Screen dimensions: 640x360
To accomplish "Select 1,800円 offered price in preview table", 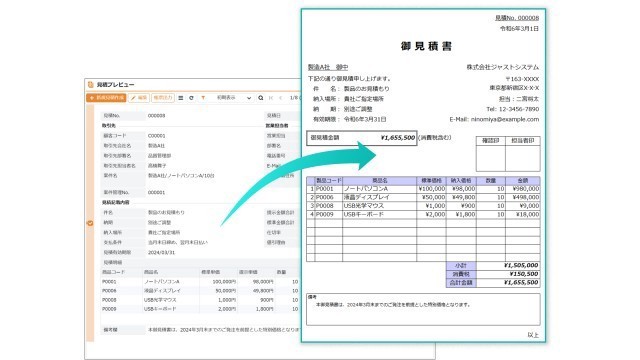I will [x=264, y=309].
